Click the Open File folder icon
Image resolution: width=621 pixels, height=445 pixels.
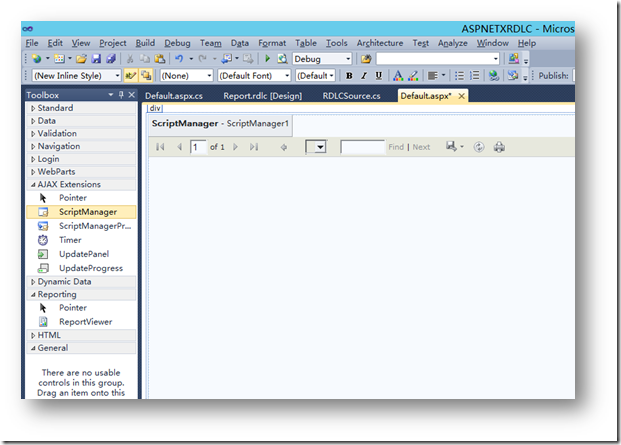[81, 59]
